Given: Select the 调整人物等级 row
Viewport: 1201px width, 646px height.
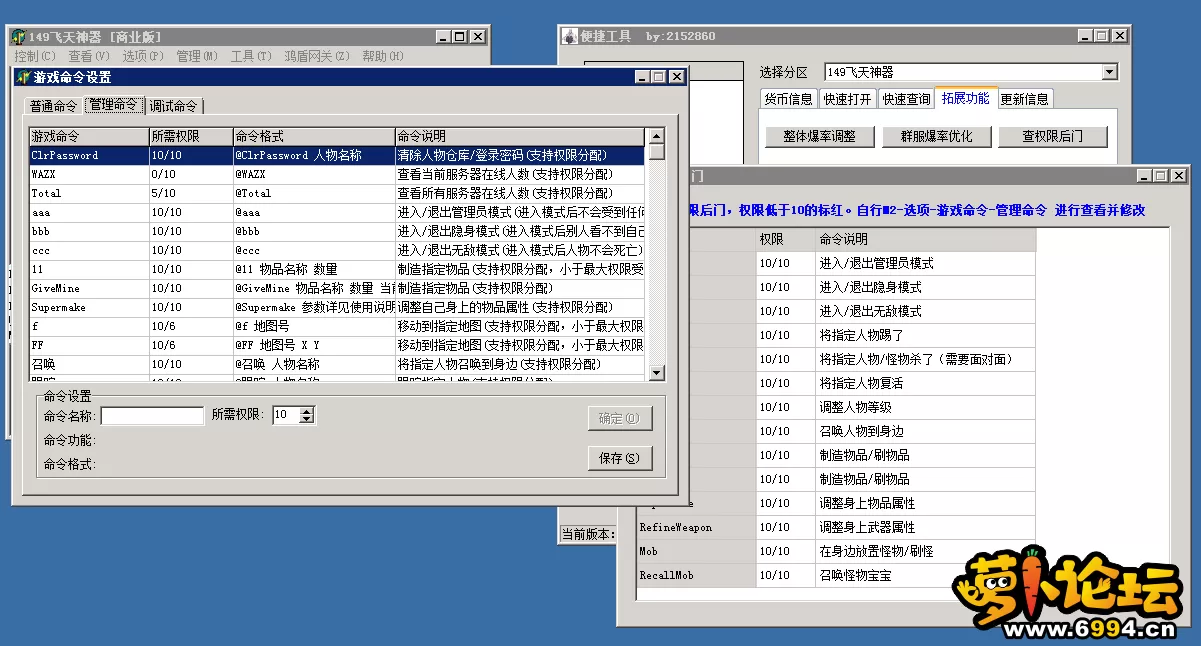Looking at the screenshot, I should click(863, 407).
